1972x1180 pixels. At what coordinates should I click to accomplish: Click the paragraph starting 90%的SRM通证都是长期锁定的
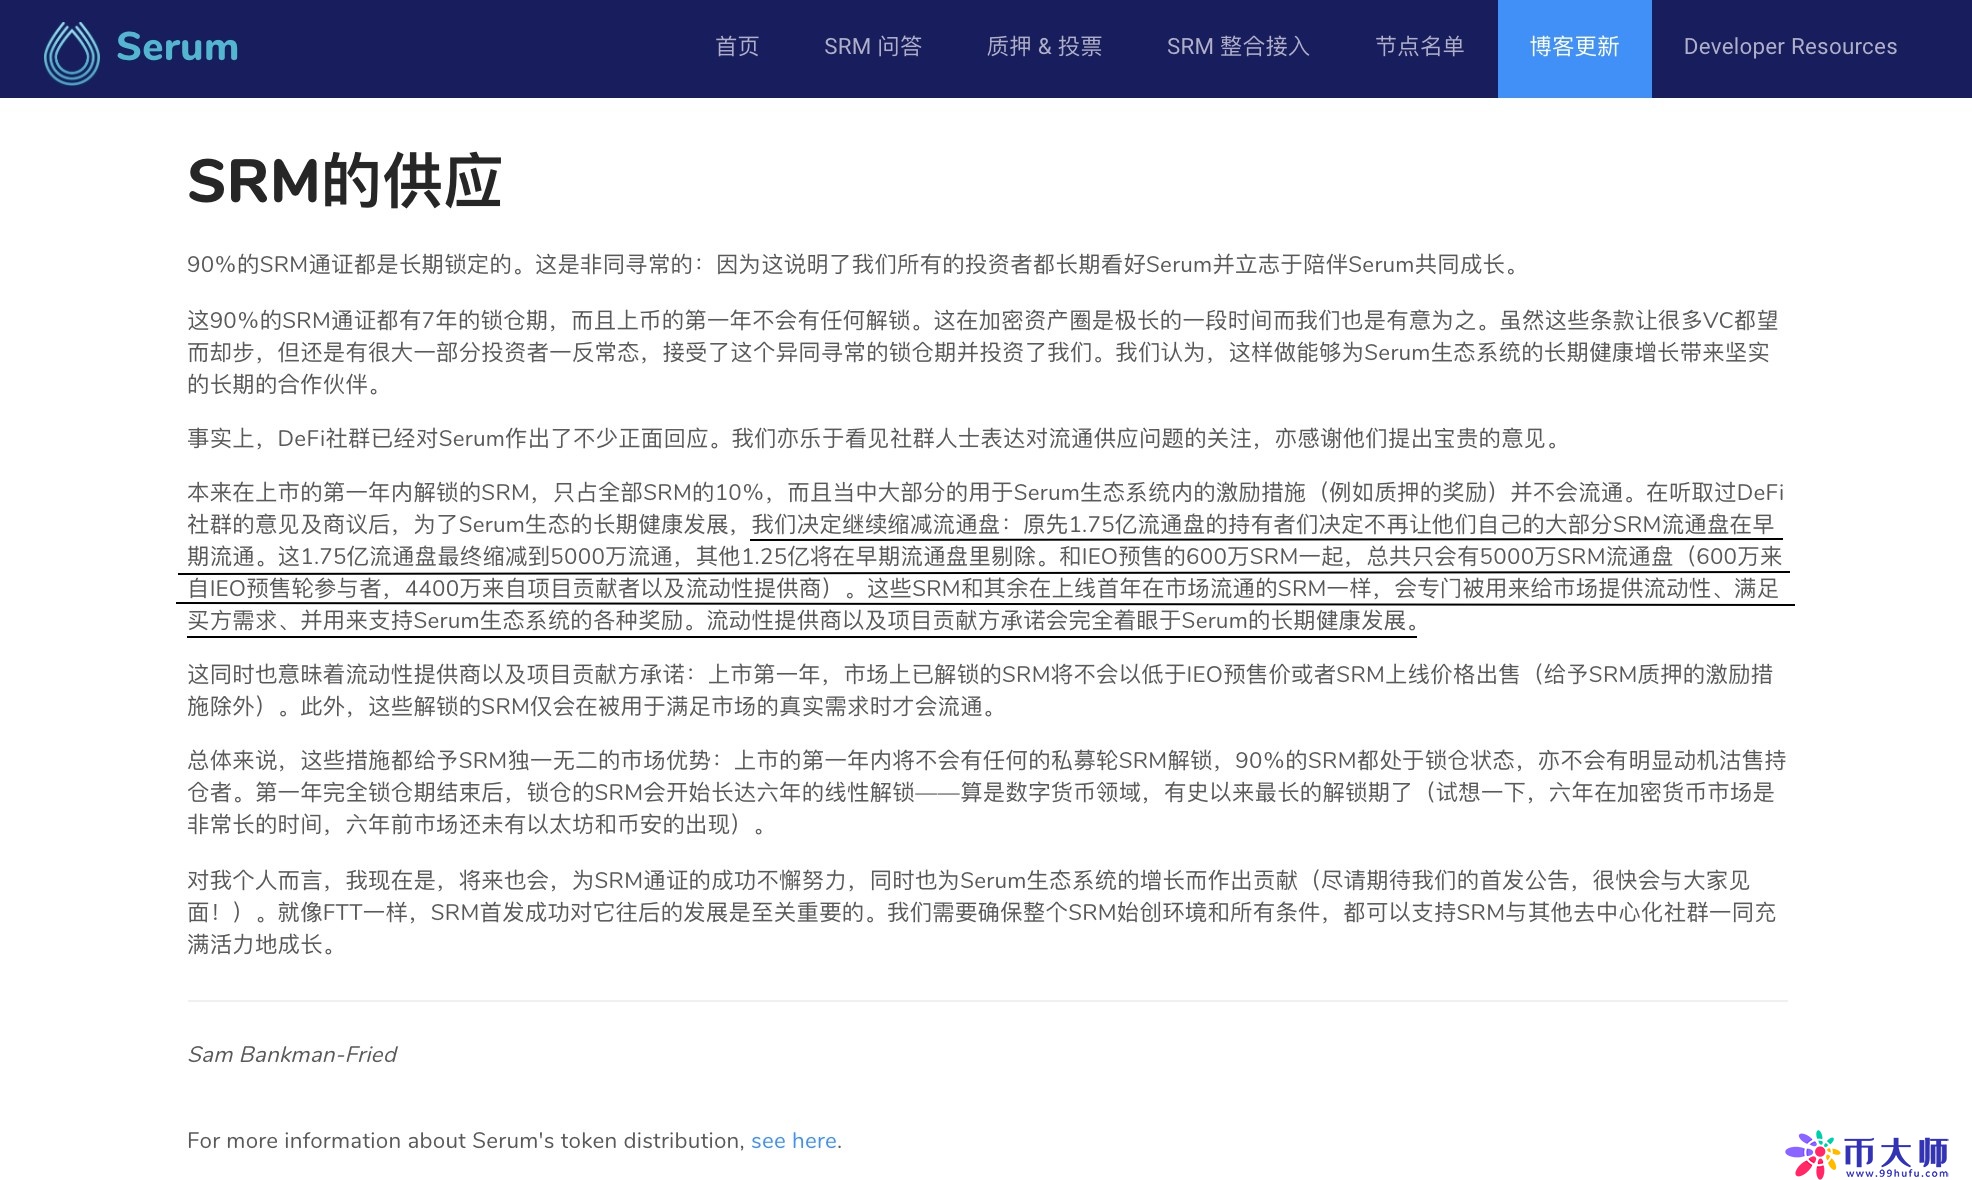[x=856, y=265]
